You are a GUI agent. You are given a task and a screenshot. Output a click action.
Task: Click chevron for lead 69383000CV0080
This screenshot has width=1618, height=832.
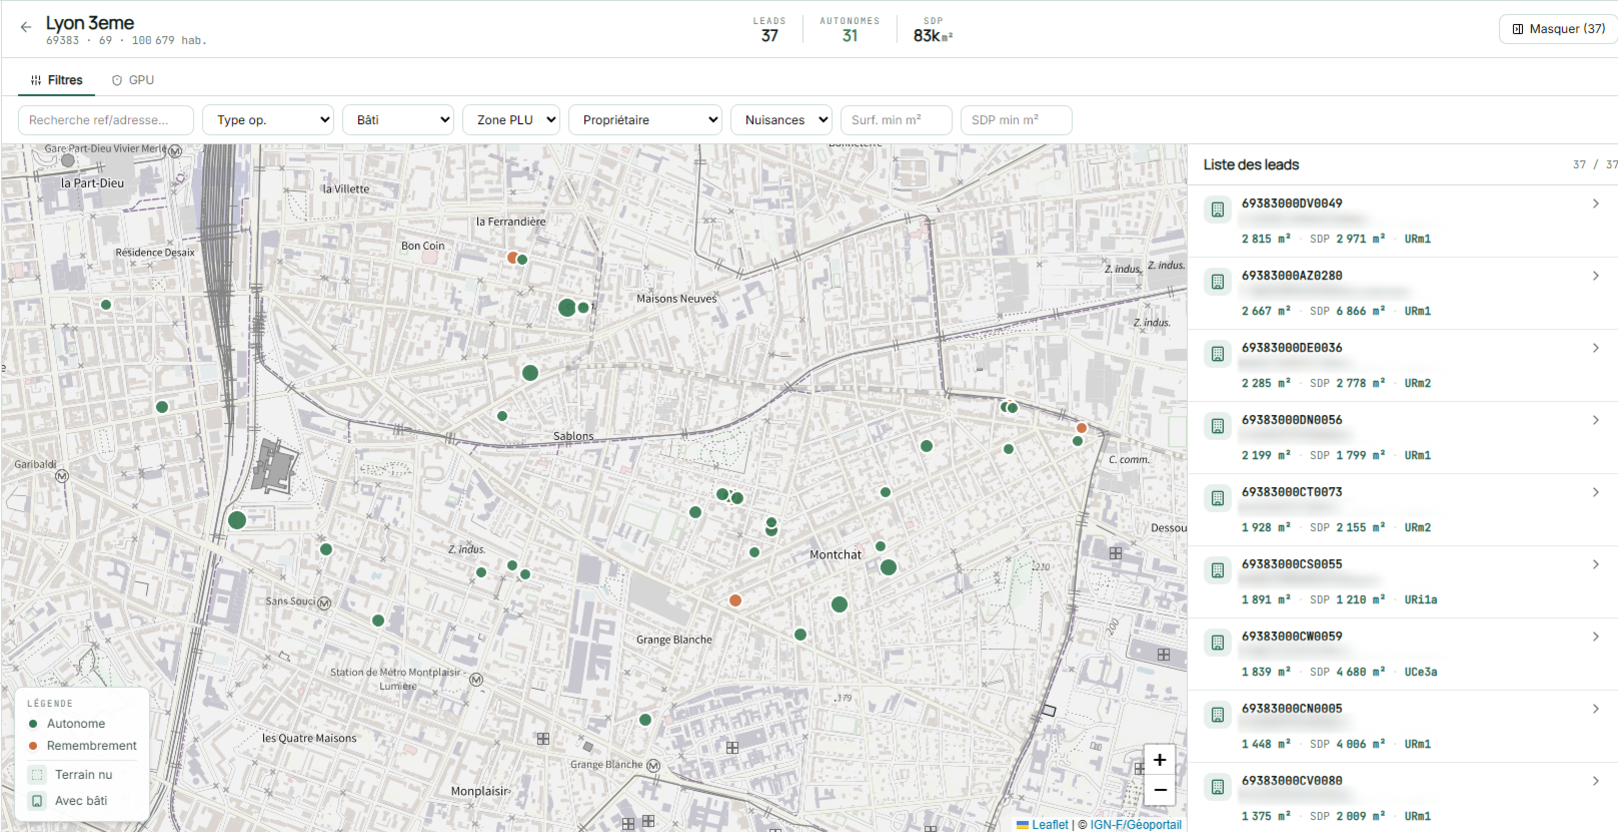pyautogui.click(x=1595, y=780)
